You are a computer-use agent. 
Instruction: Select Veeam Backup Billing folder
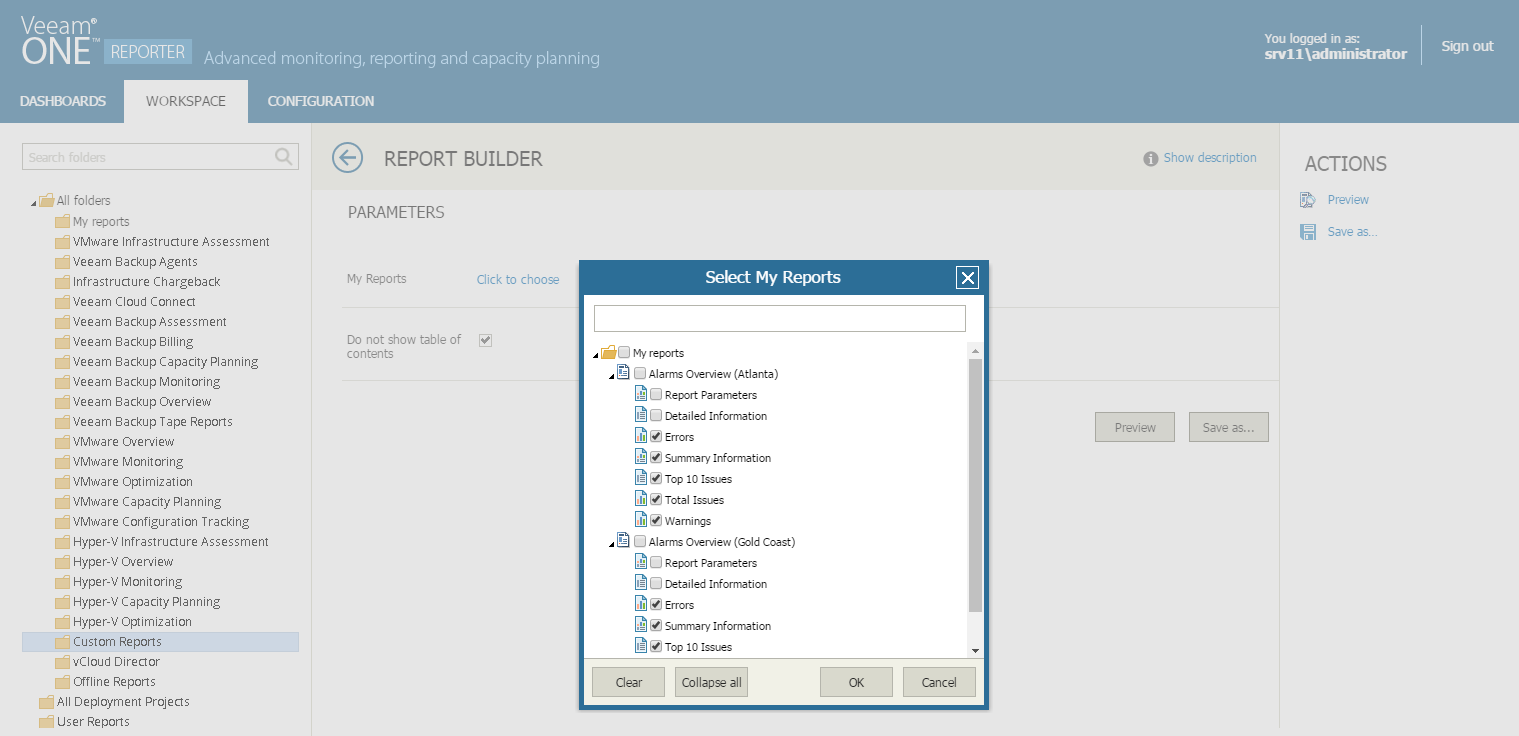point(133,342)
